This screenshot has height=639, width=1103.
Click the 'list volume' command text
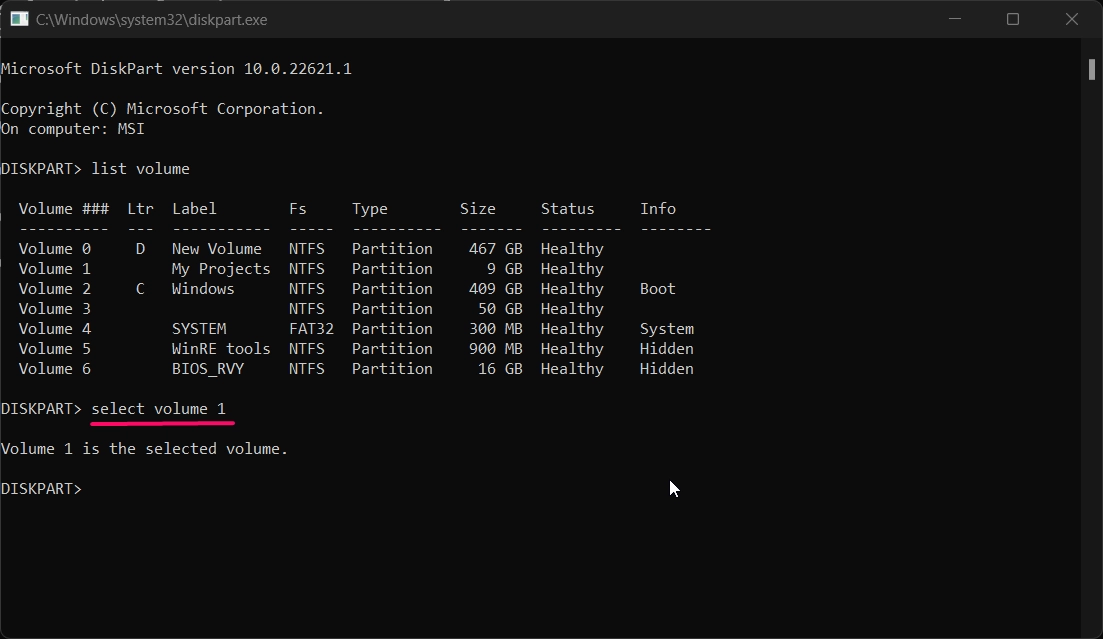tap(141, 169)
